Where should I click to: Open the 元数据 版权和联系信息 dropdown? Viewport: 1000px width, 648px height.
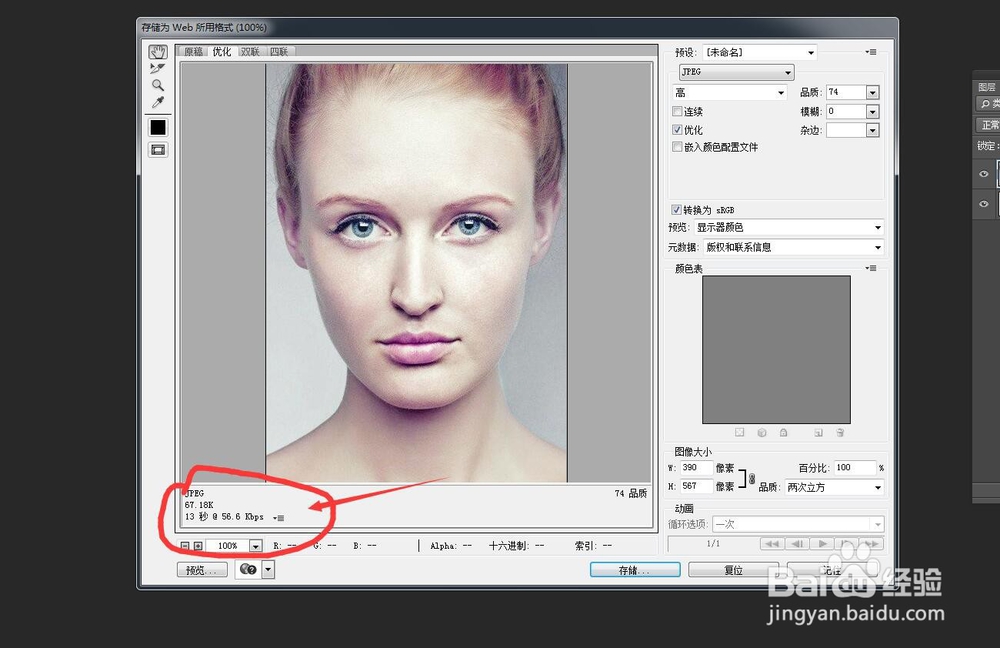(793, 247)
